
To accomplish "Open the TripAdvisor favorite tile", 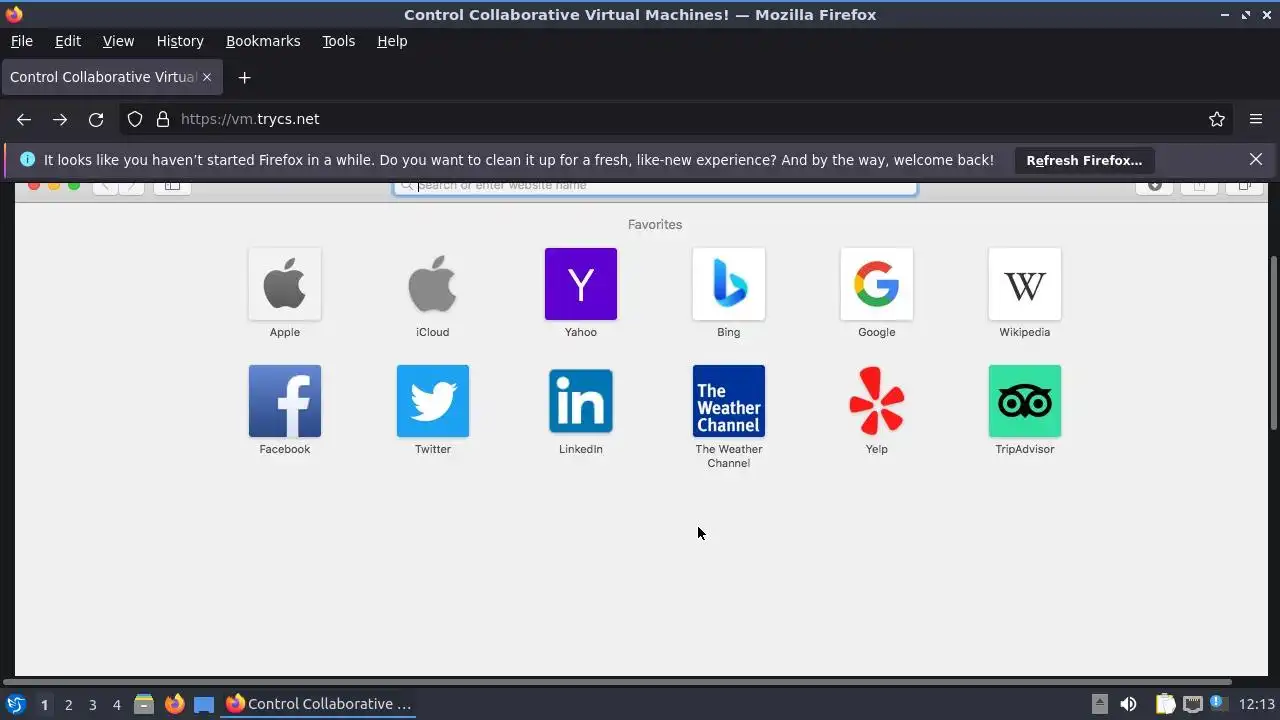I will pyautogui.click(x=1025, y=401).
